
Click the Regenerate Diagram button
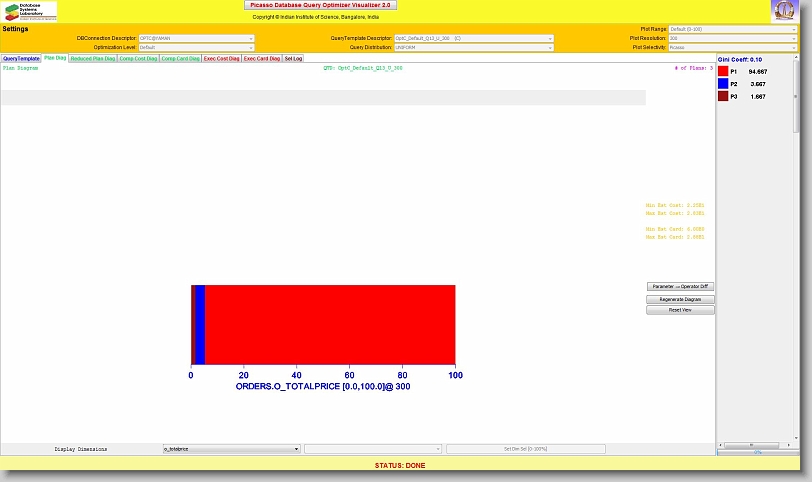680,299
